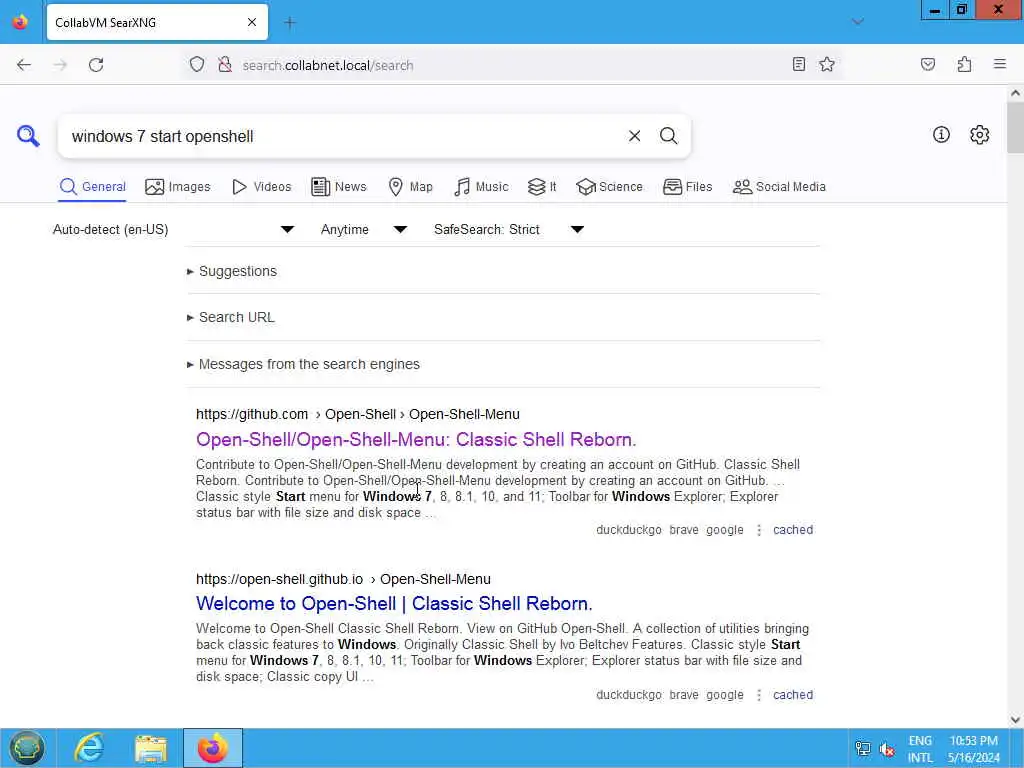Click github.com result URL breadcrumb
Screen dimensions: 1024x768
358,415
